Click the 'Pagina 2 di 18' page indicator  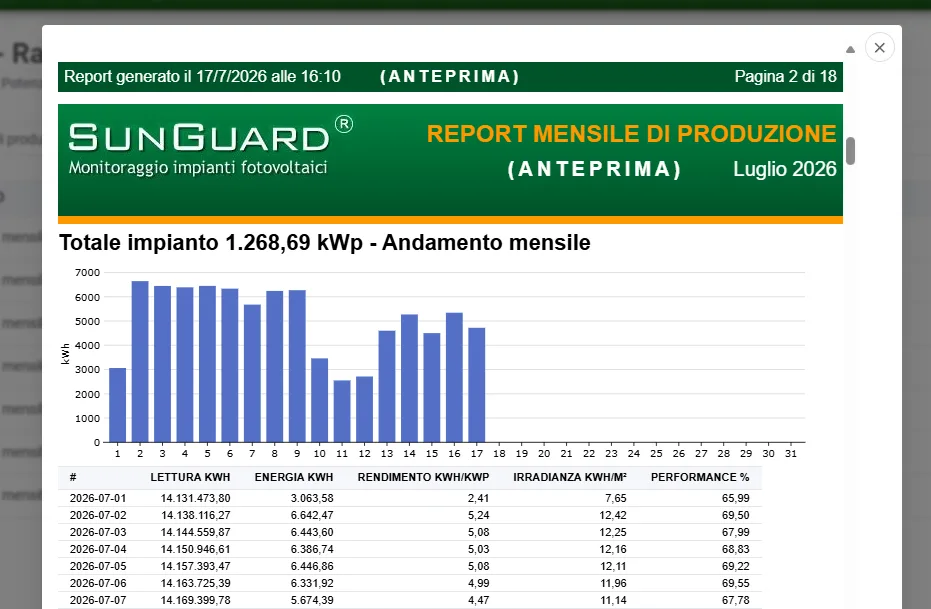pos(785,77)
